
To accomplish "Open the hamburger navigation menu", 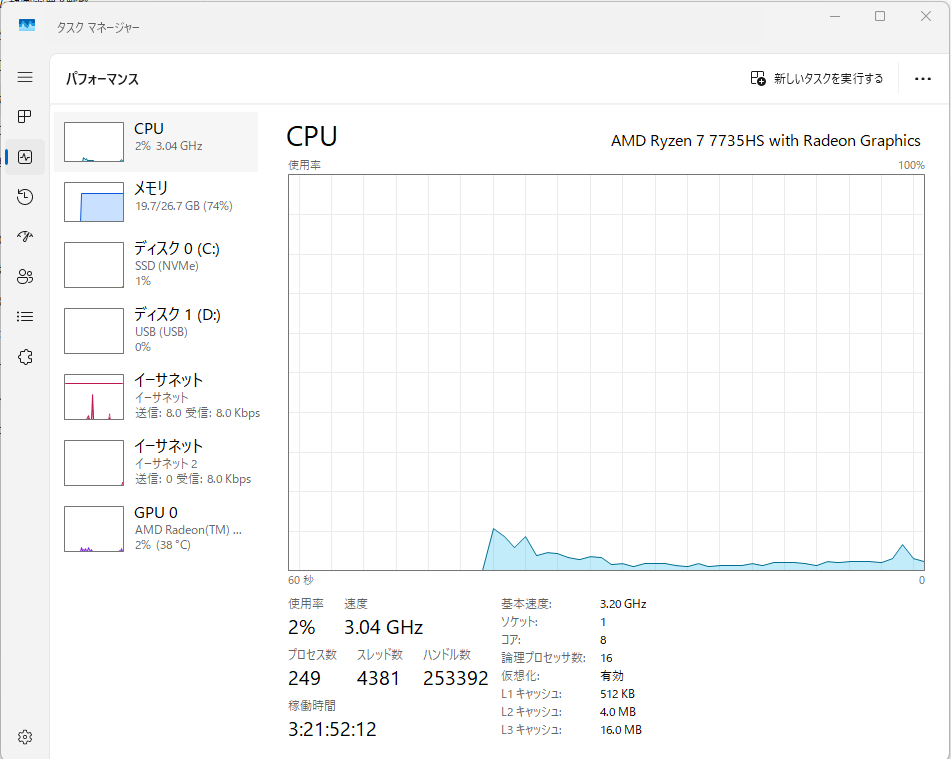I will coord(25,77).
